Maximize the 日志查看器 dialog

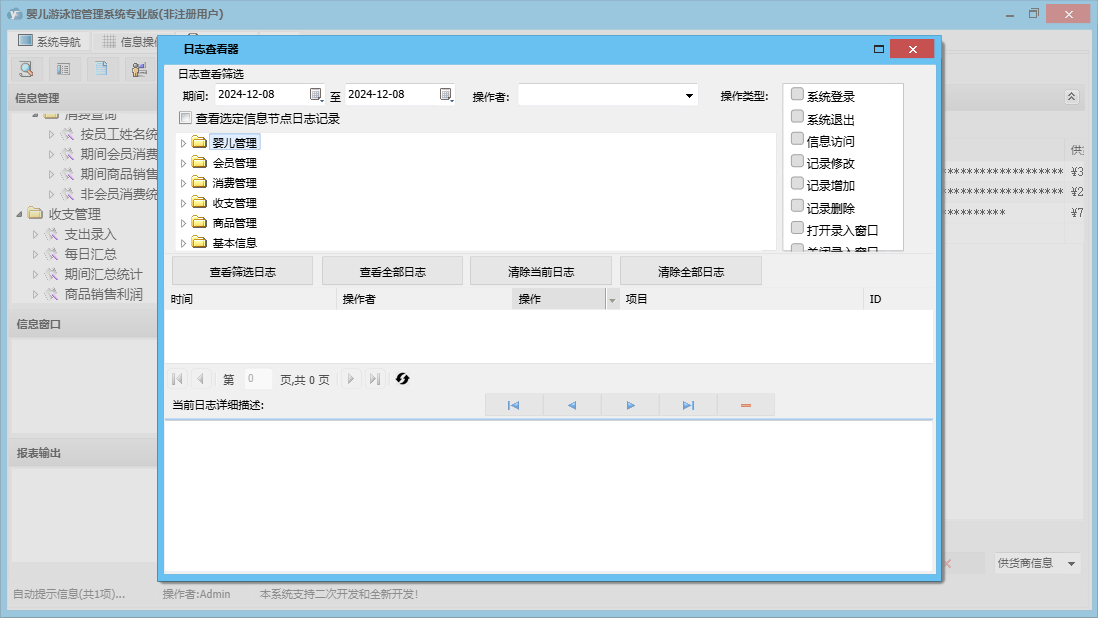[x=879, y=49]
